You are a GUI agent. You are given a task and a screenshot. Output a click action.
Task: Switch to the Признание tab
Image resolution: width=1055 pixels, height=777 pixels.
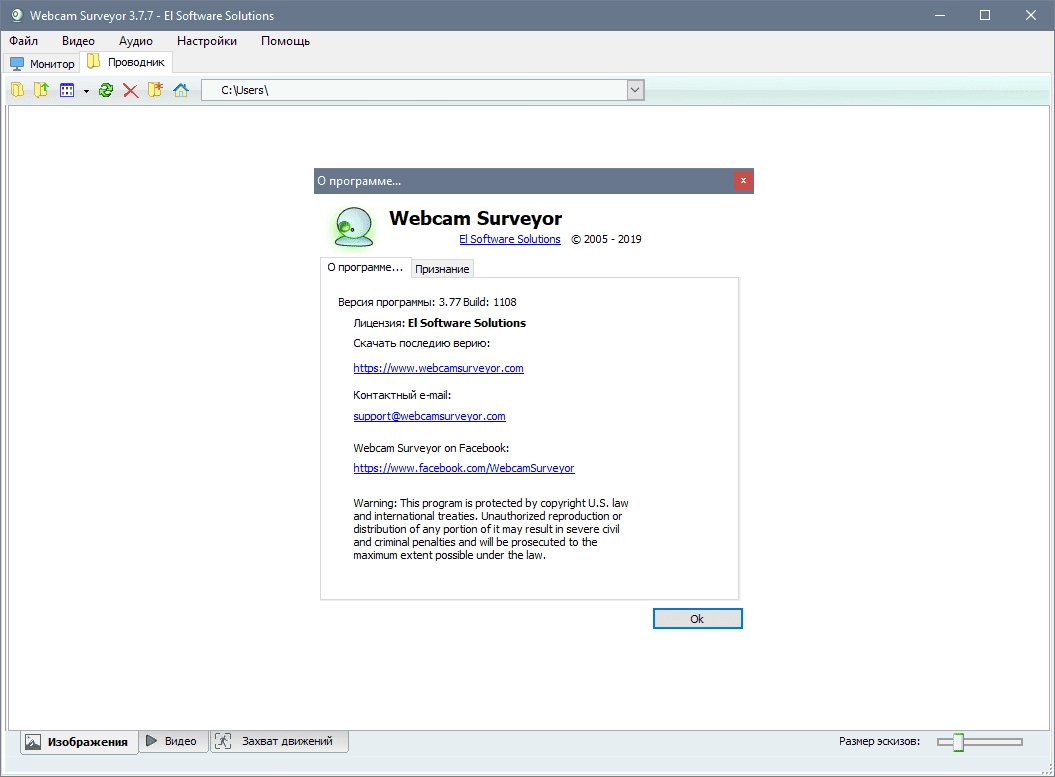pyautogui.click(x=442, y=268)
